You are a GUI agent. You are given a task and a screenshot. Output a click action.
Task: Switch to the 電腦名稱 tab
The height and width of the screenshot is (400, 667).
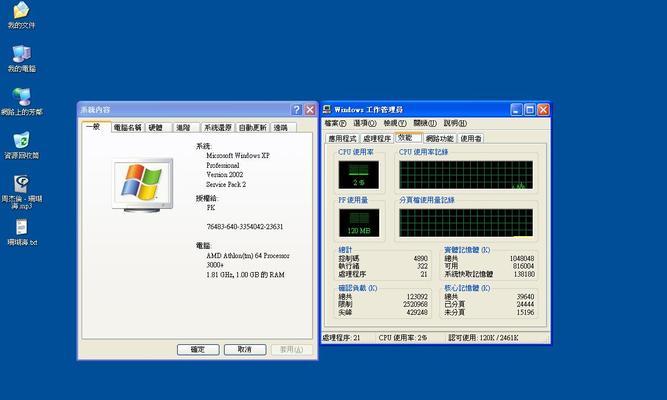point(128,128)
